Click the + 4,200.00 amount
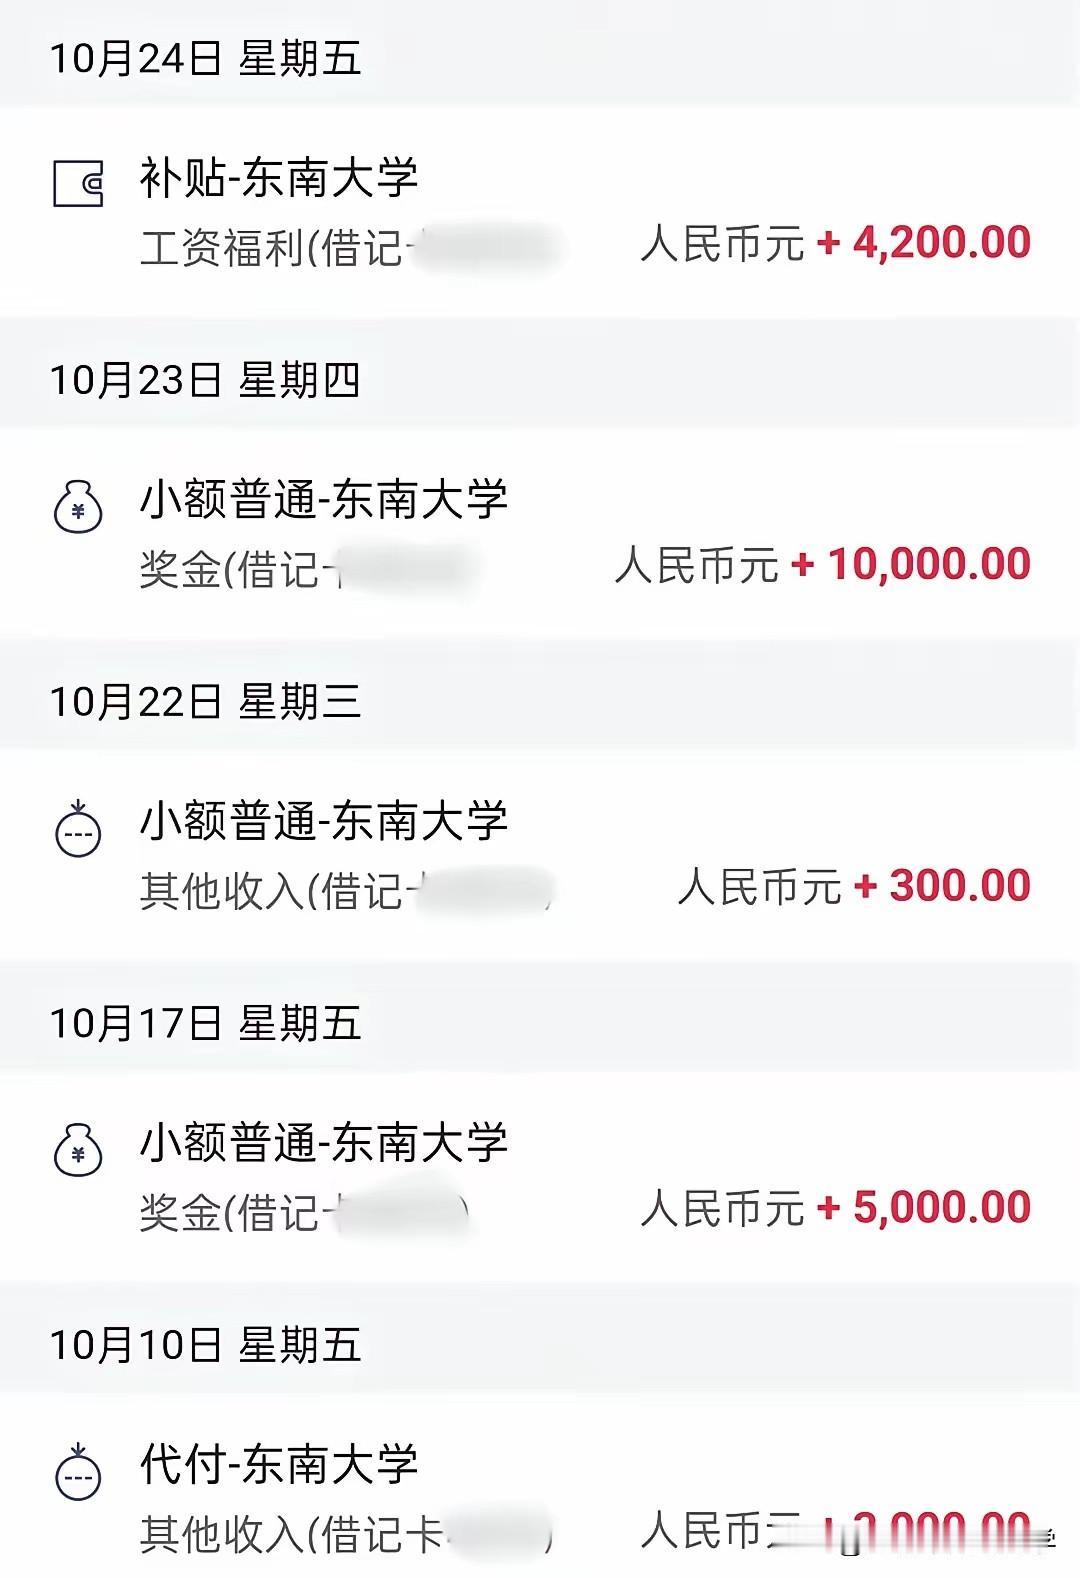Viewport: 1080px width, 1578px height. [924, 243]
